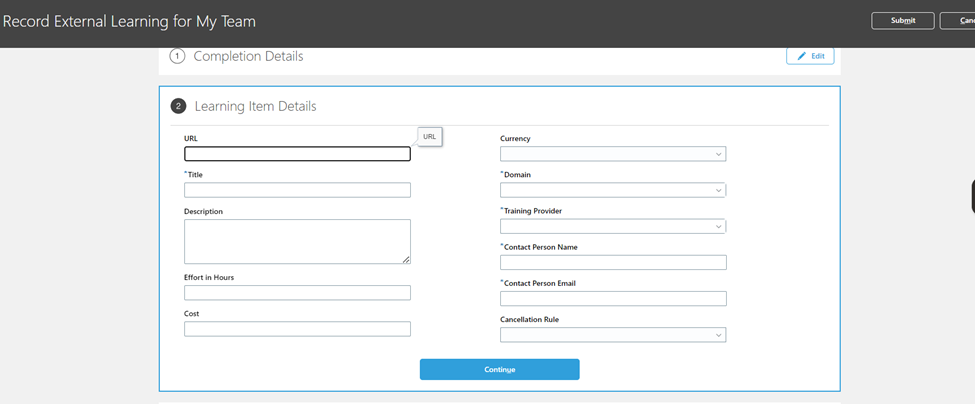
Task: Expand the Domain dropdown
Action: 612,190
